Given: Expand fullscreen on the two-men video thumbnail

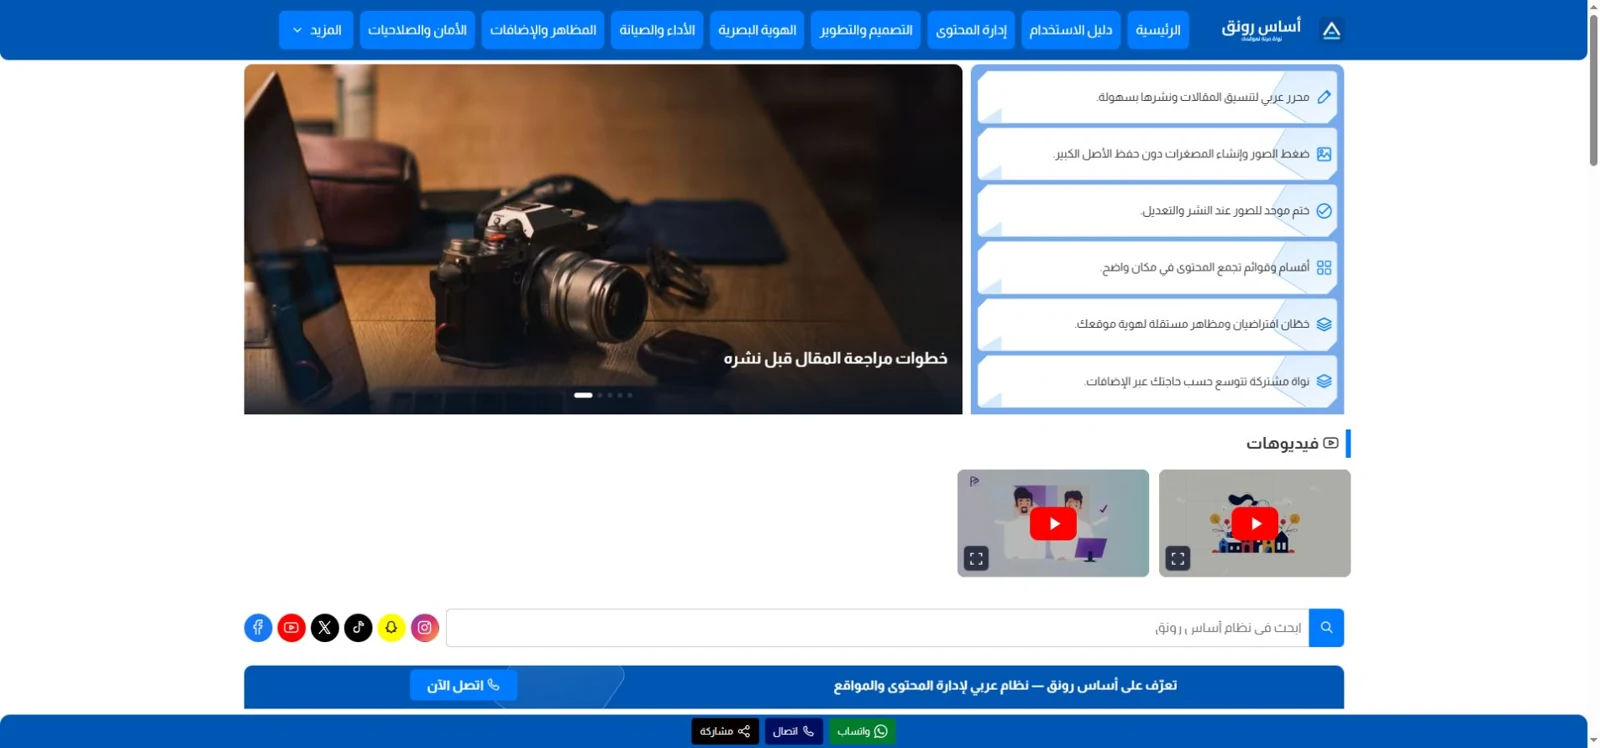Looking at the screenshot, I should (x=976, y=558).
